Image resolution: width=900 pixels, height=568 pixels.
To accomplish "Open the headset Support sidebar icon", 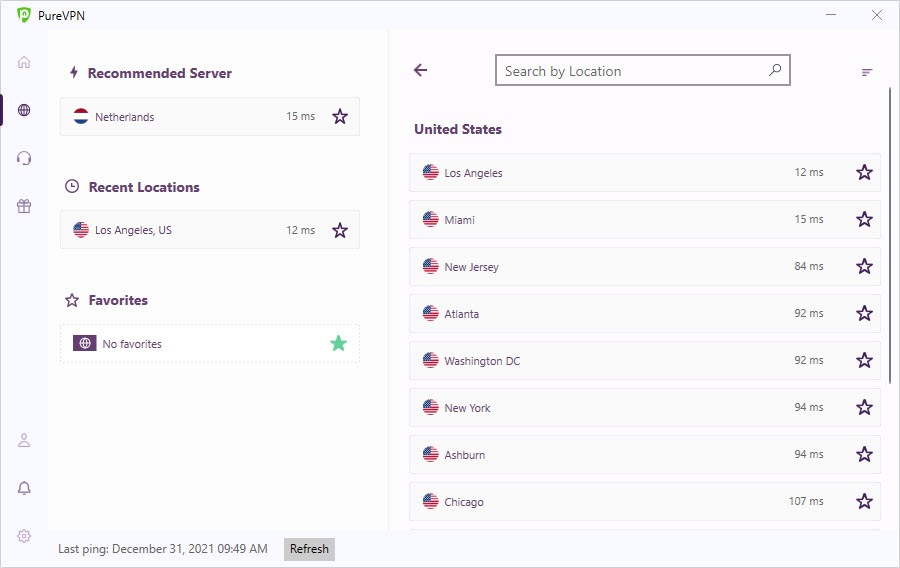I will point(24,158).
